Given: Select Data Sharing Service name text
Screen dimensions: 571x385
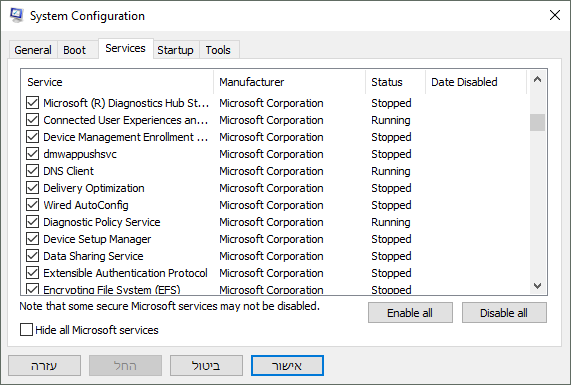Looking at the screenshot, I should click(93, 256).
